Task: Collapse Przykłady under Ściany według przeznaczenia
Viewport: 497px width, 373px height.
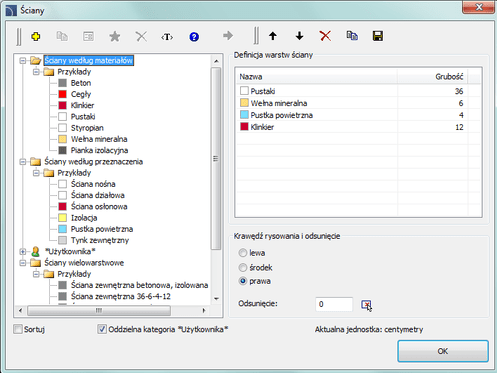Action: [x=36, y=173]
